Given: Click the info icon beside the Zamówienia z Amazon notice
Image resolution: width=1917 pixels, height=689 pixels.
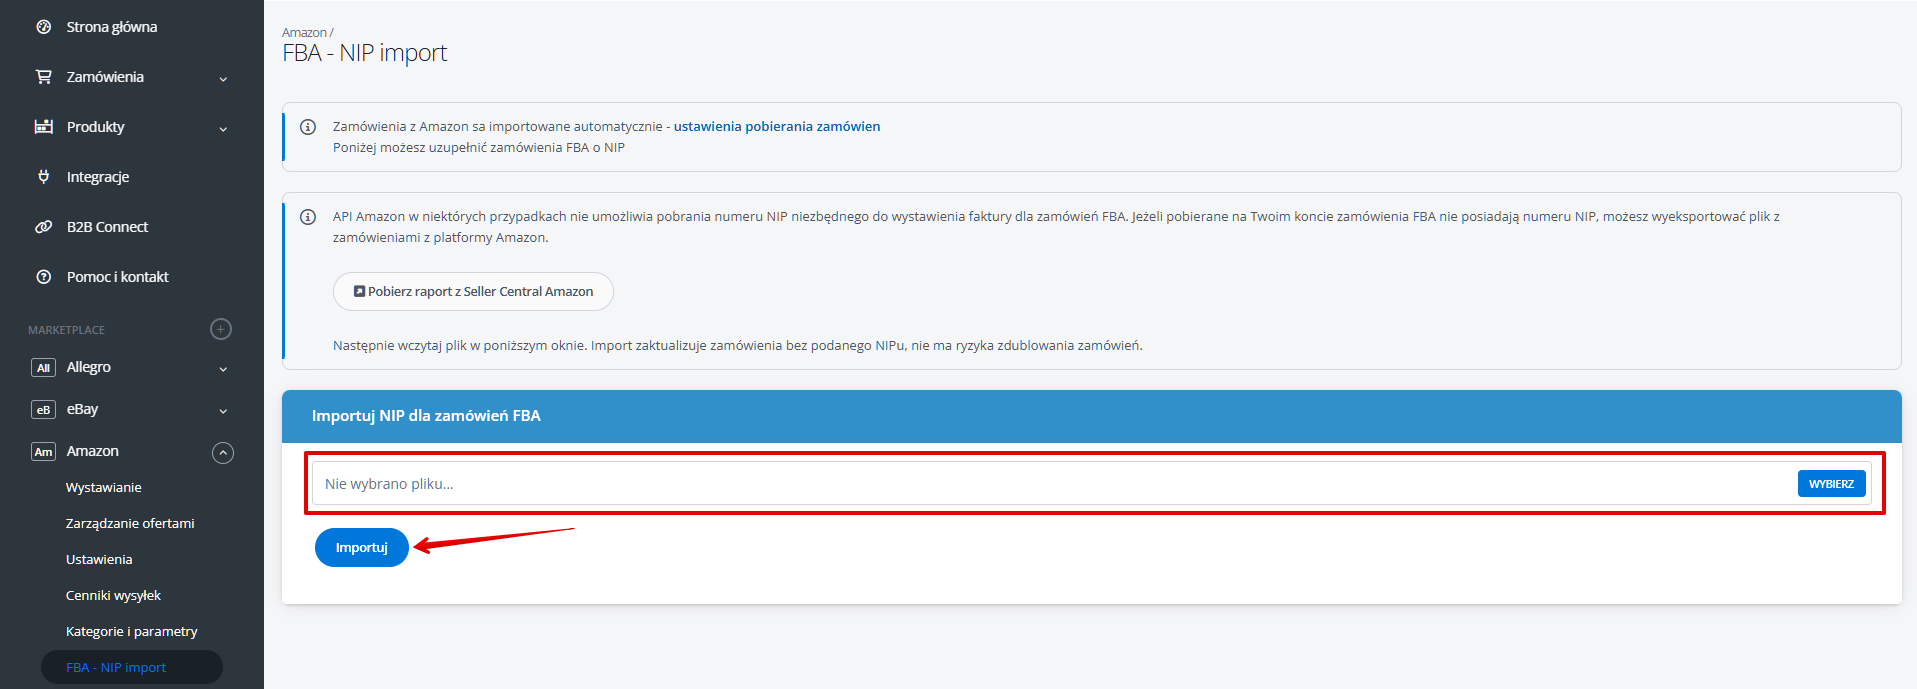Looking at the screenshot, I should [x=308, y=127].
